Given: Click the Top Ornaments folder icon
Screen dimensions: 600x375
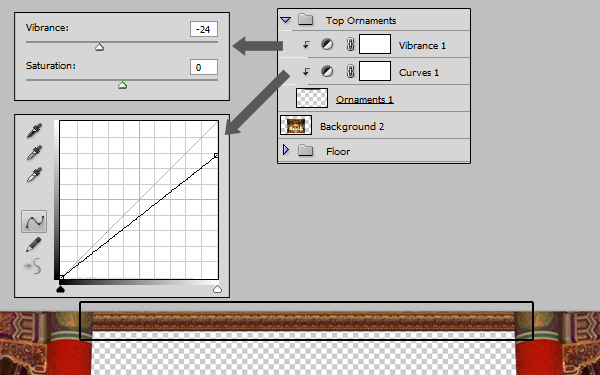Looking at the screenshot, I should coord(305,19).
